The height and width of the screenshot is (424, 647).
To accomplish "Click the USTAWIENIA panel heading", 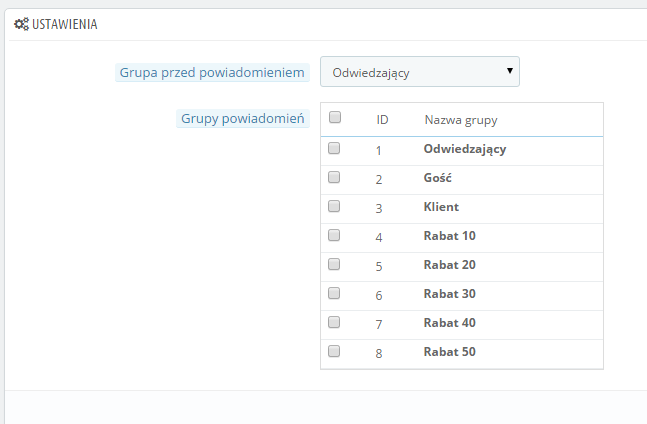I will coord(65,23).
